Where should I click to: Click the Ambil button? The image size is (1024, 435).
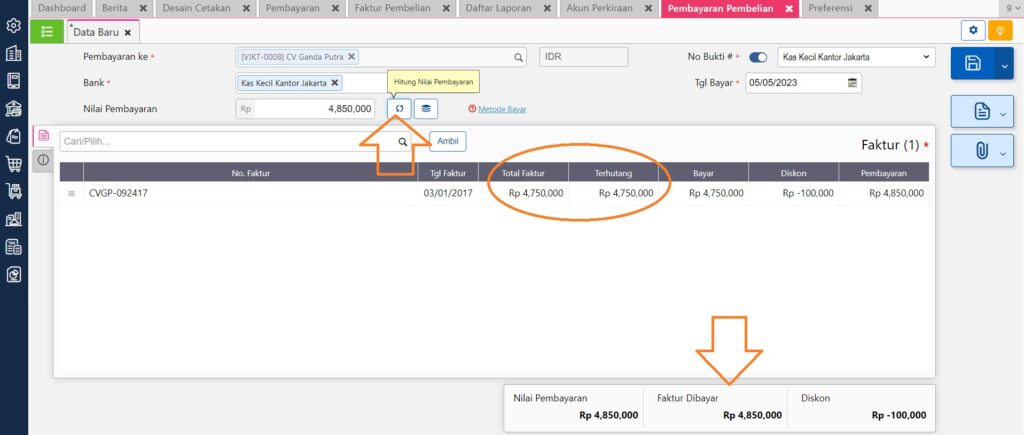click(x=447, y=142)
